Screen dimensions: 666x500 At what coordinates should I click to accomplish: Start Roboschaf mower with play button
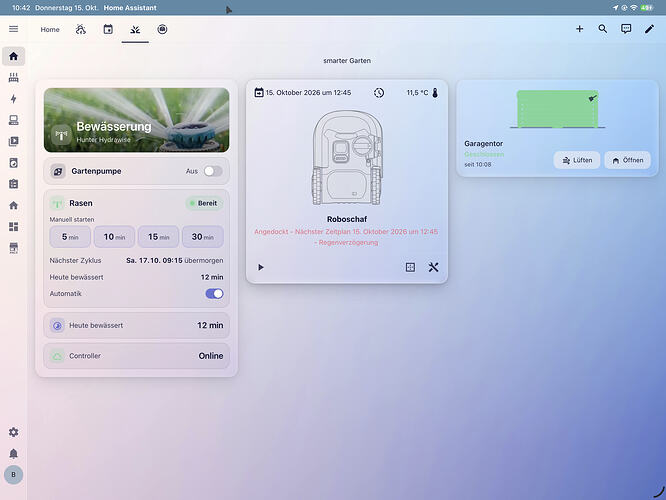(261, 267)
